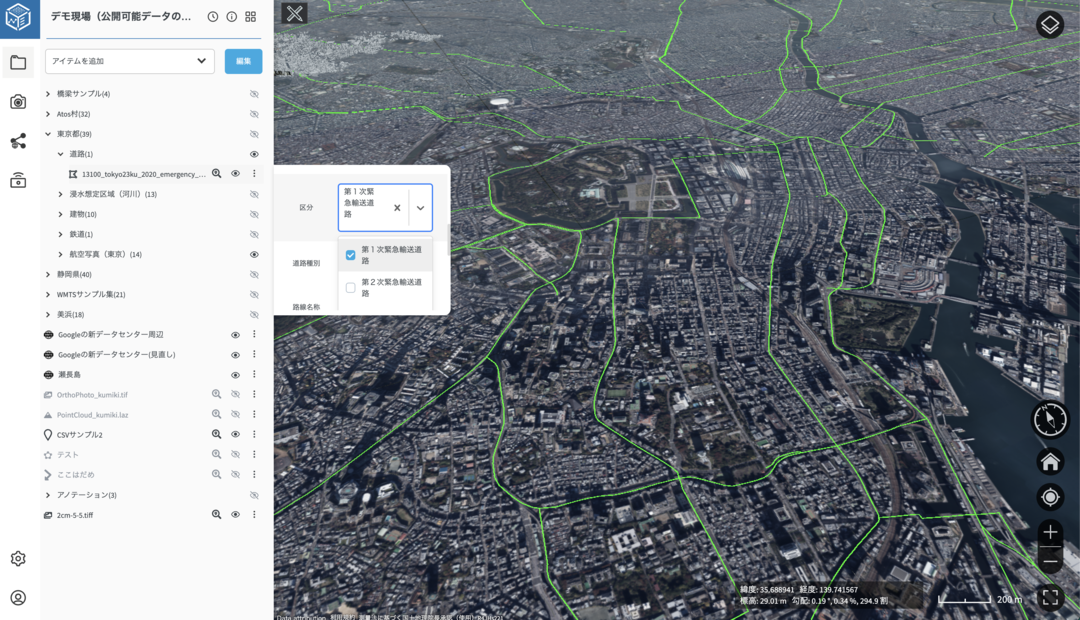Expand the 静岡県 folder

coord(48,274)
